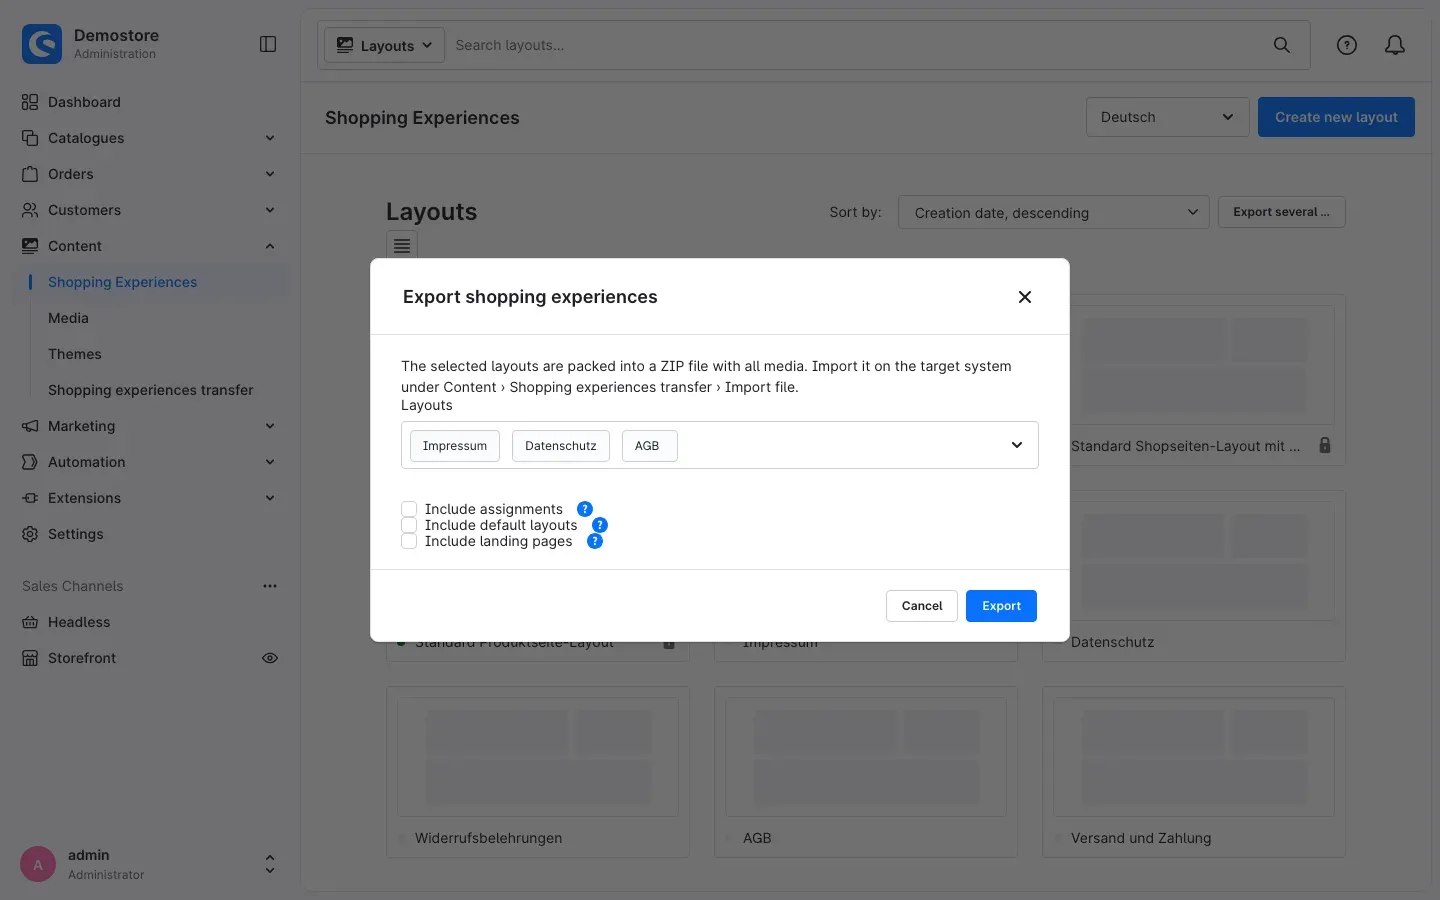Open the Widerrufsbelehrungen layout thumbnail
1440x900 pixels.
(x=538, y=757)
